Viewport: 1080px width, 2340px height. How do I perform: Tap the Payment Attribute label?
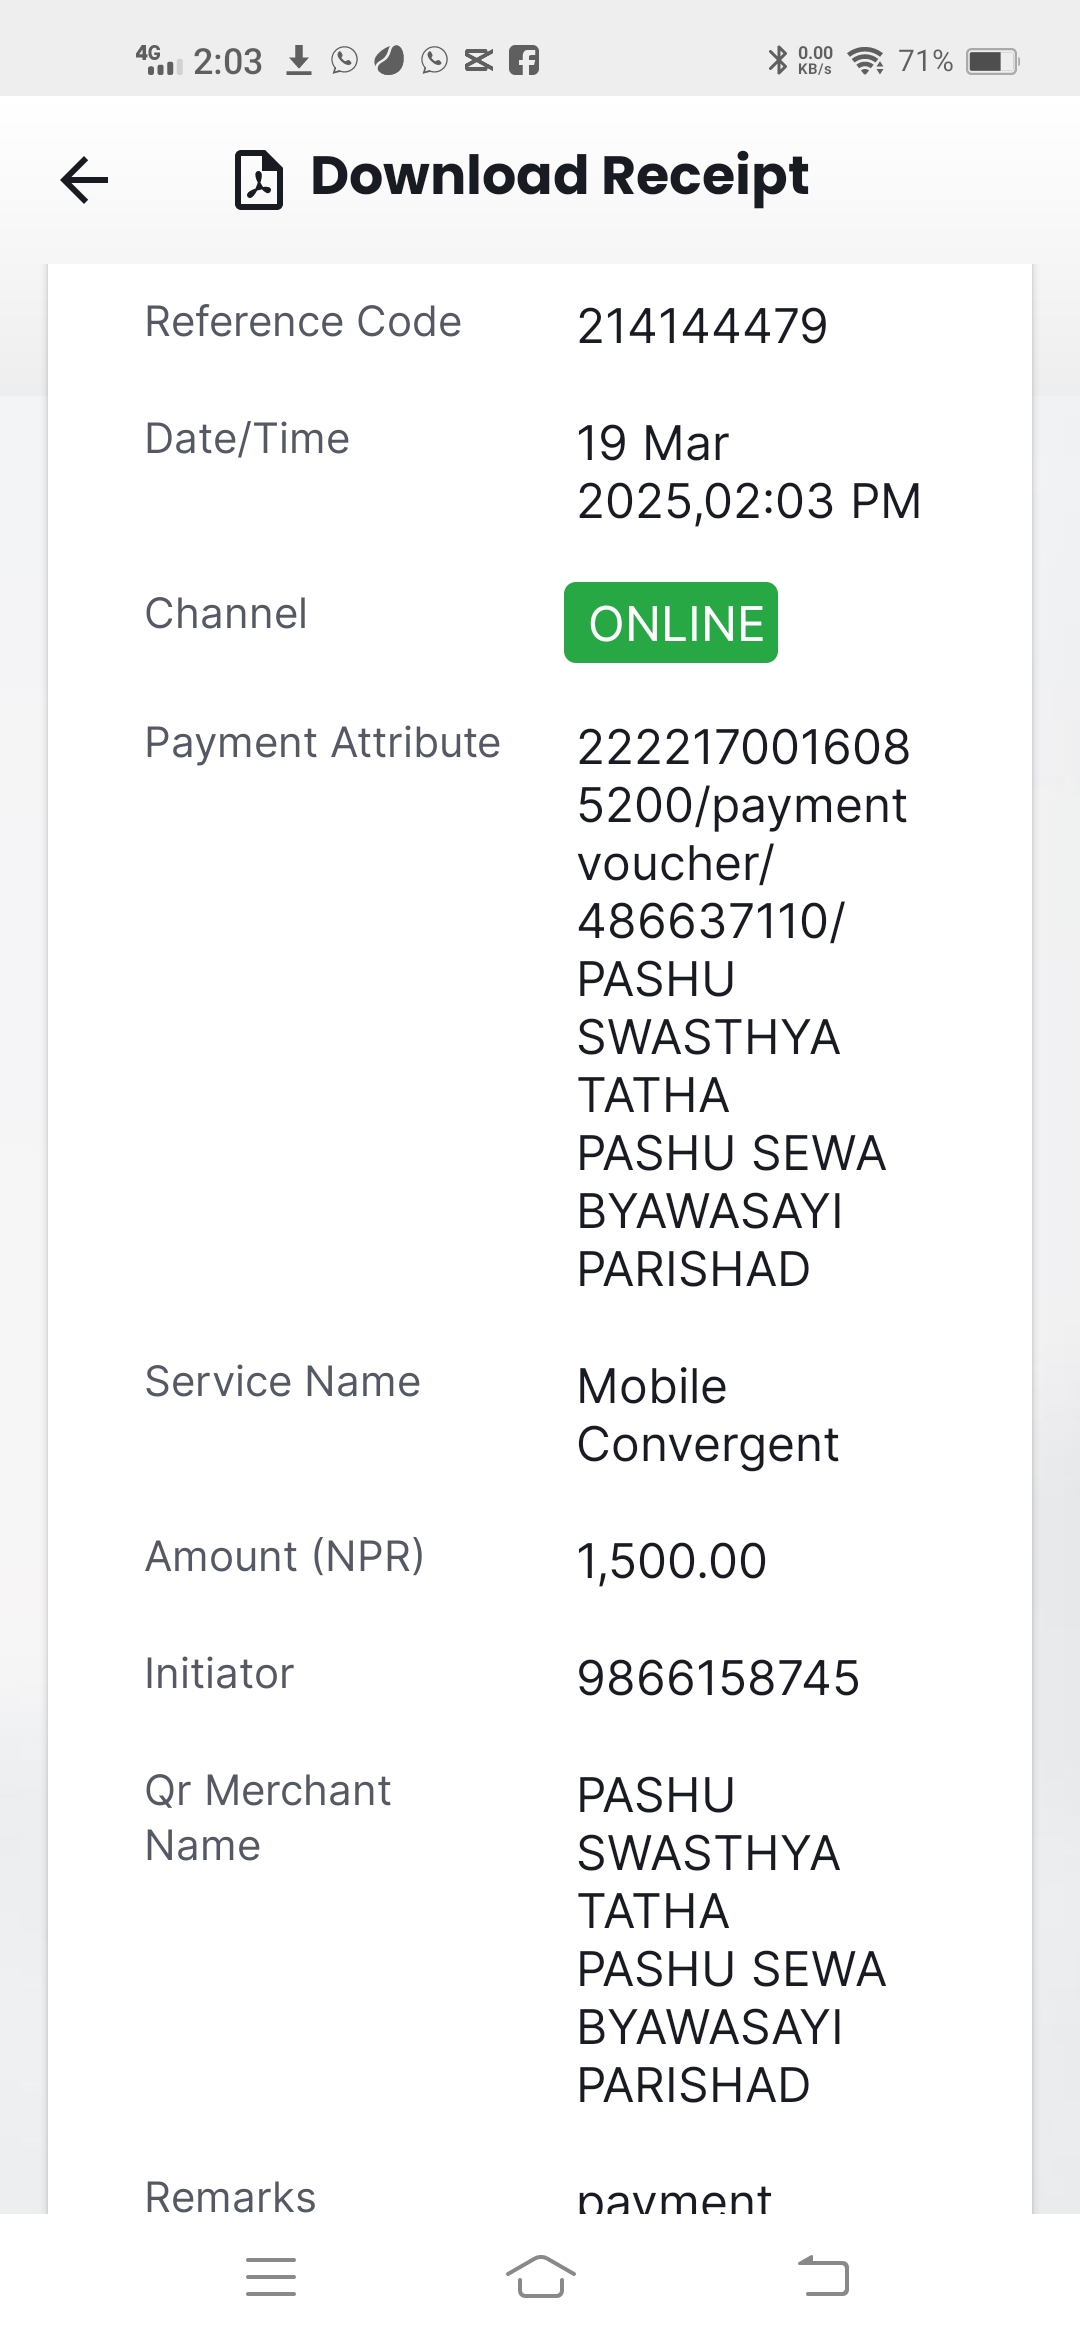pos(322,743)
